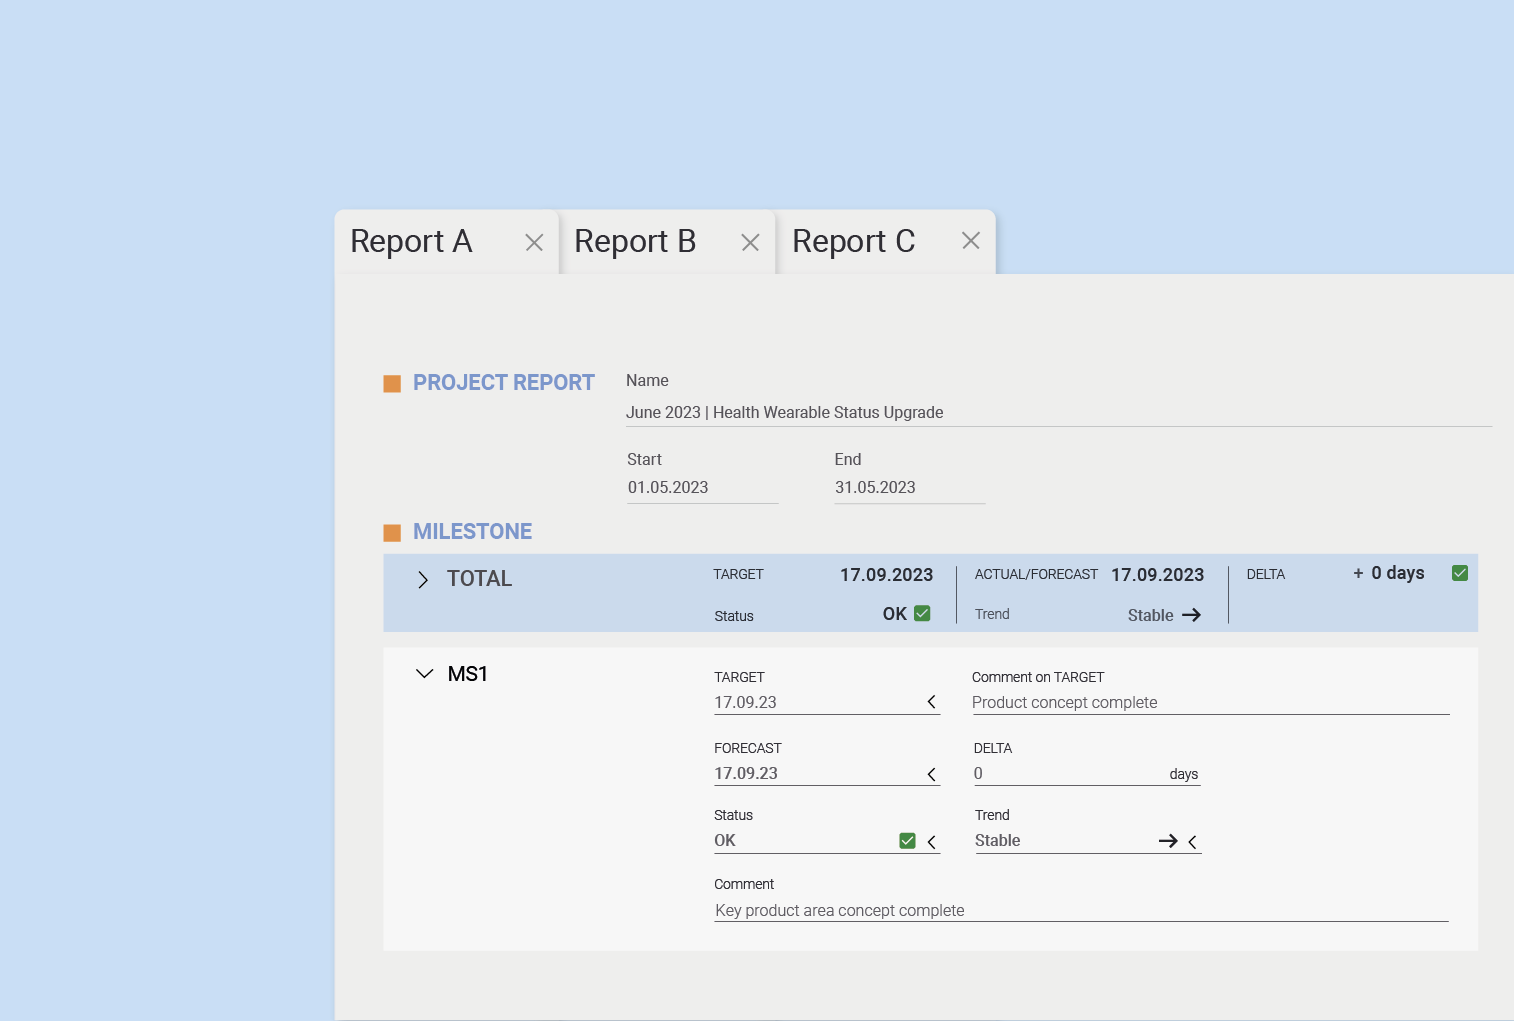Close the Report B tab
1514x1021 pixels.
tap(750, 242)
